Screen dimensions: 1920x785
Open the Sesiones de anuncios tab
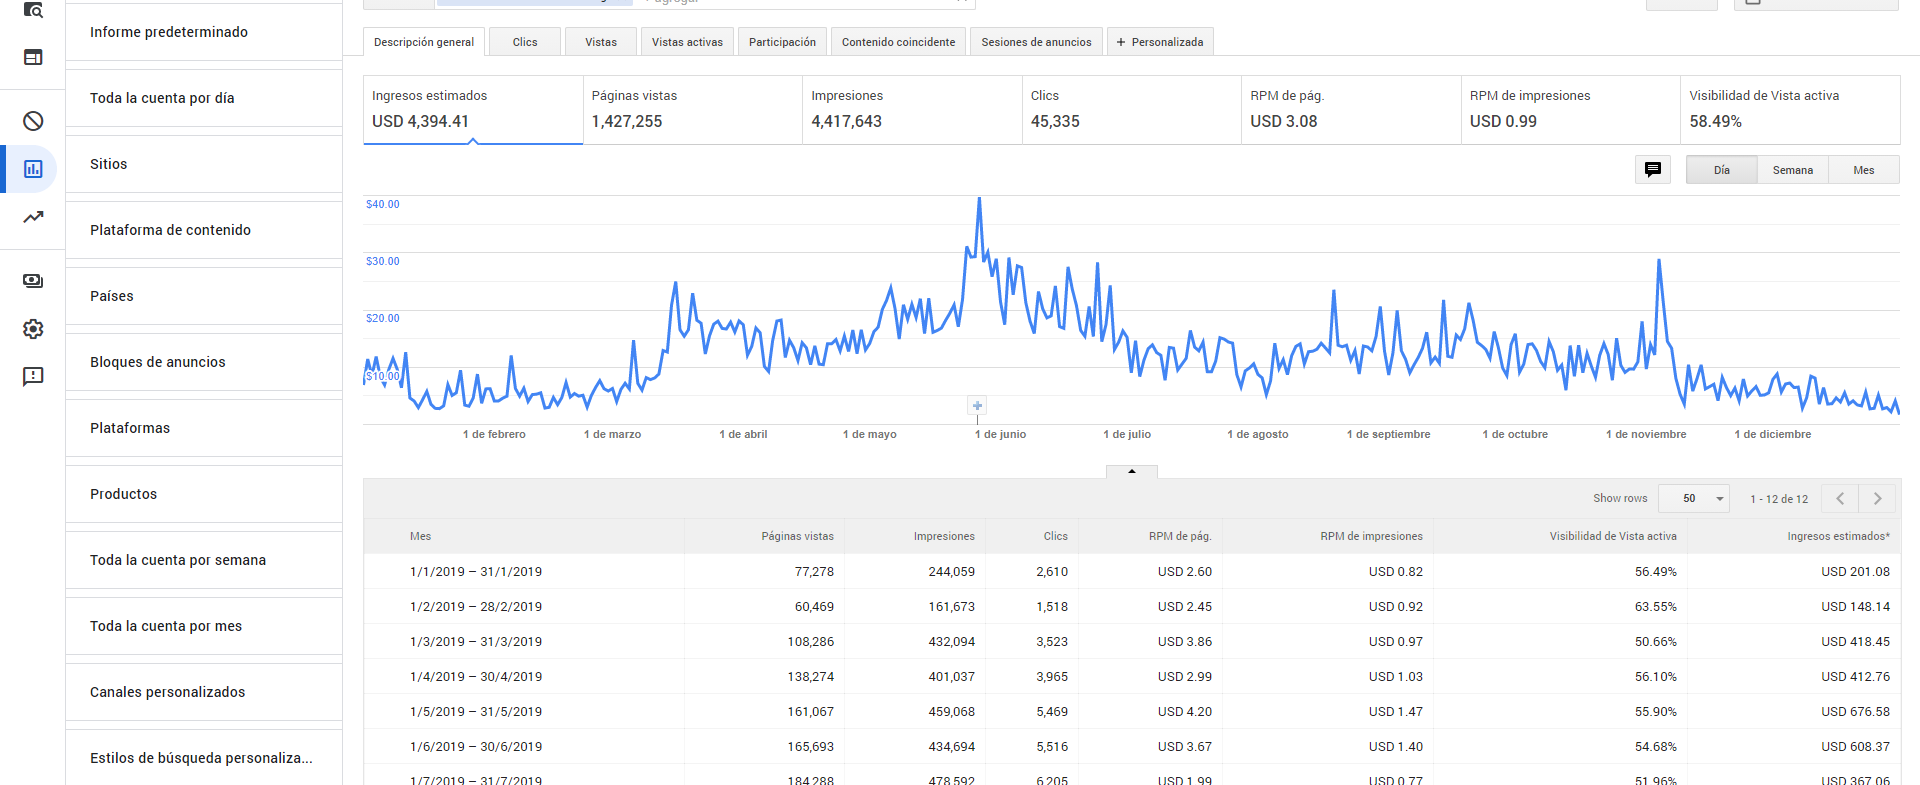coord(1036,42)
